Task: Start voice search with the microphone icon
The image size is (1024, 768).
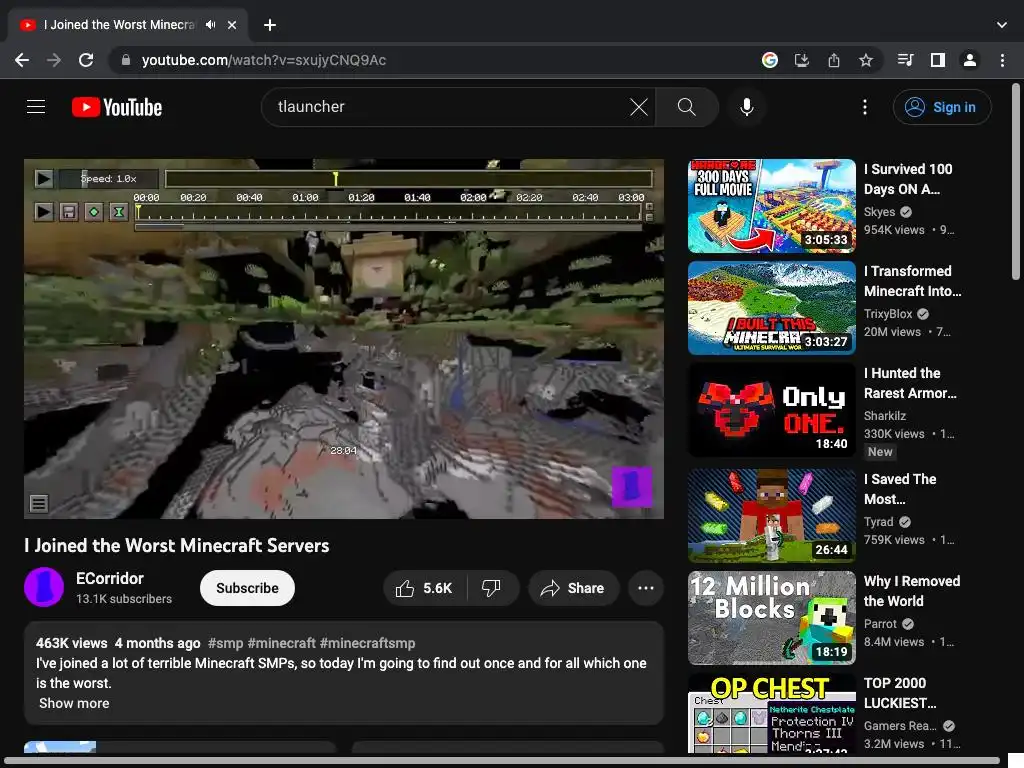Action: coord(746,106)
